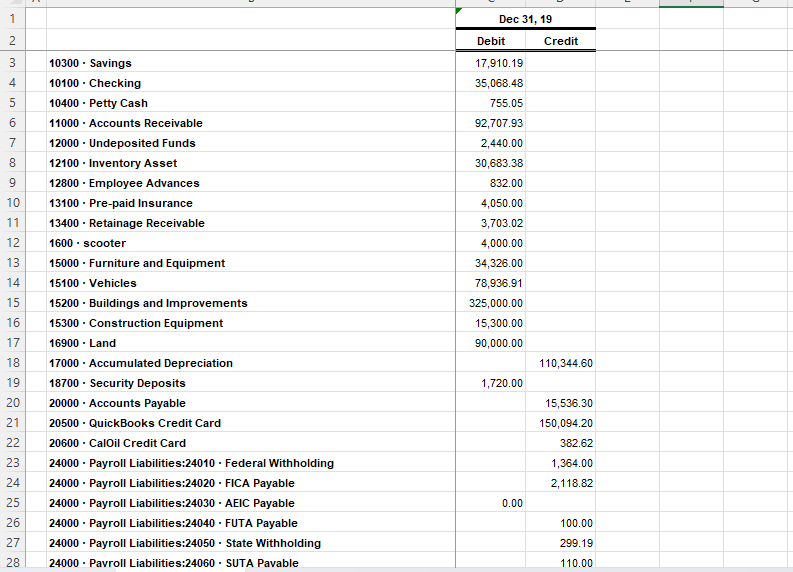This screenshot has height=572, width=793.
Task: Click the debit value 34,326.00
Action: (491, 262)
